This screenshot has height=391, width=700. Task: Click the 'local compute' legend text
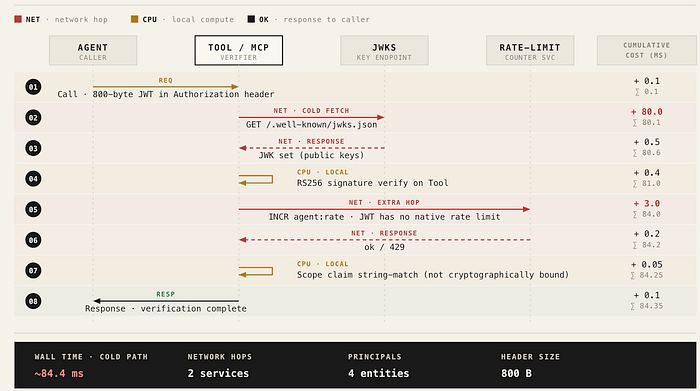pos(203,20)
